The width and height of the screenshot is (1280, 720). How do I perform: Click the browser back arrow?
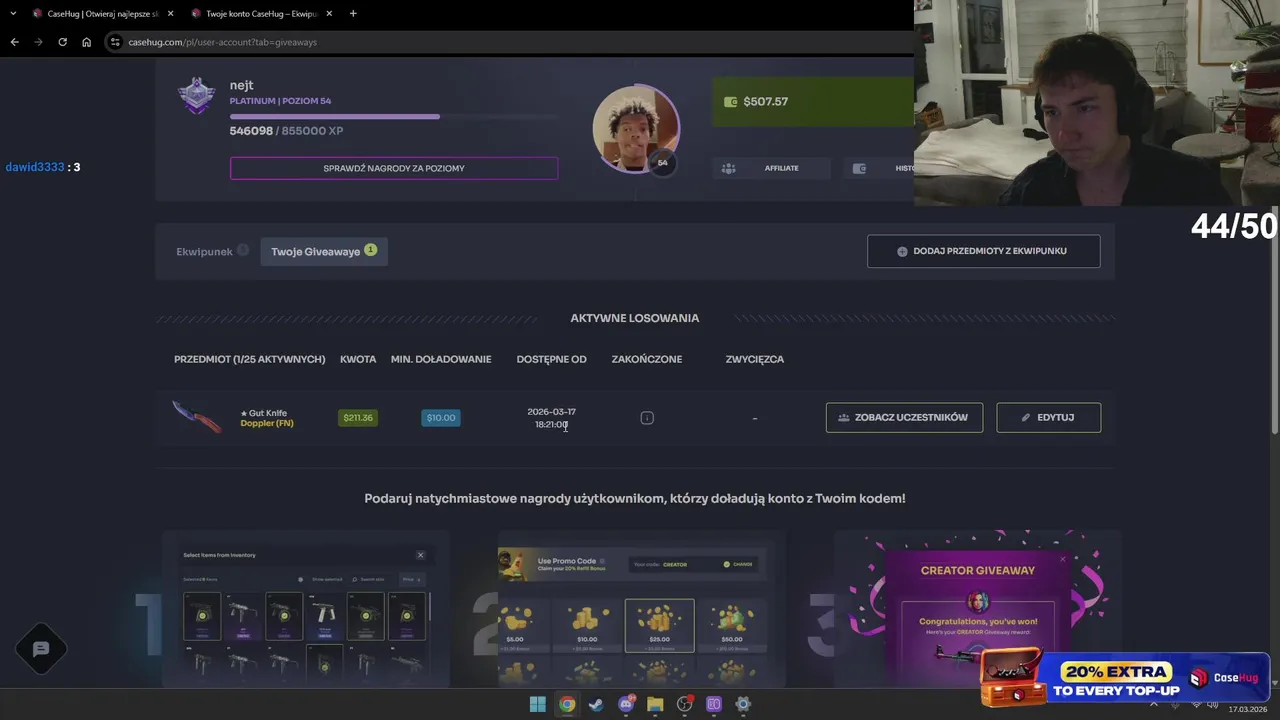[x=14, y=42]
